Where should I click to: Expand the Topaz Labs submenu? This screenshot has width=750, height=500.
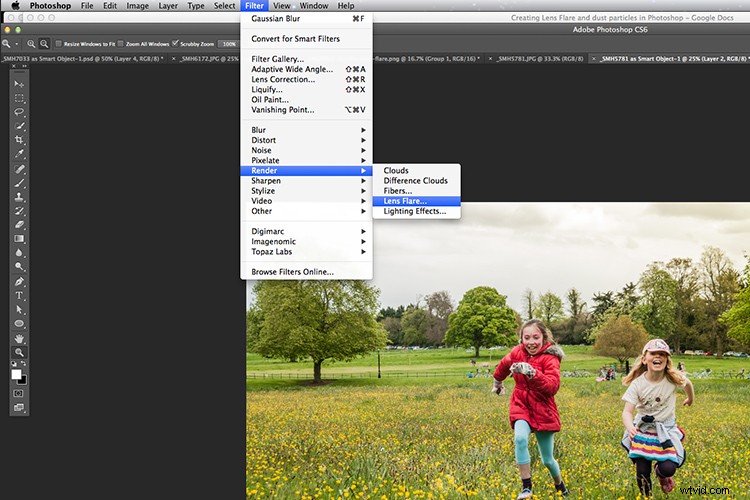point(306,252)
